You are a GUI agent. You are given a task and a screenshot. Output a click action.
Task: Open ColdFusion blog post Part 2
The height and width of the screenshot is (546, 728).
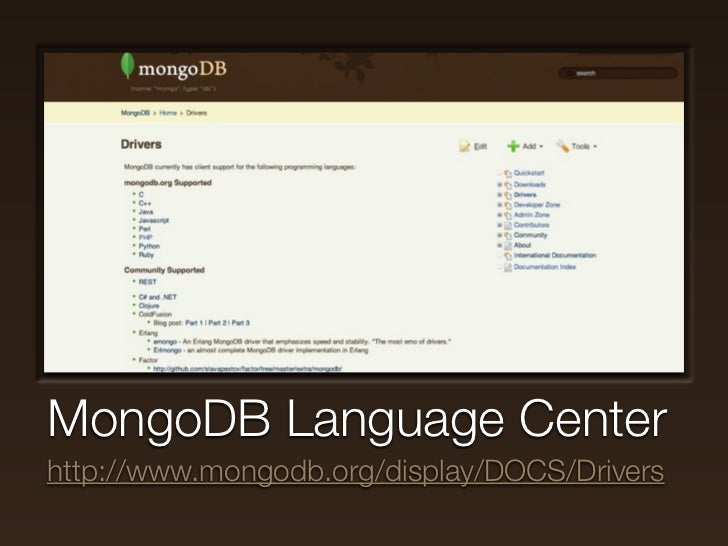[x=217, y=323]
